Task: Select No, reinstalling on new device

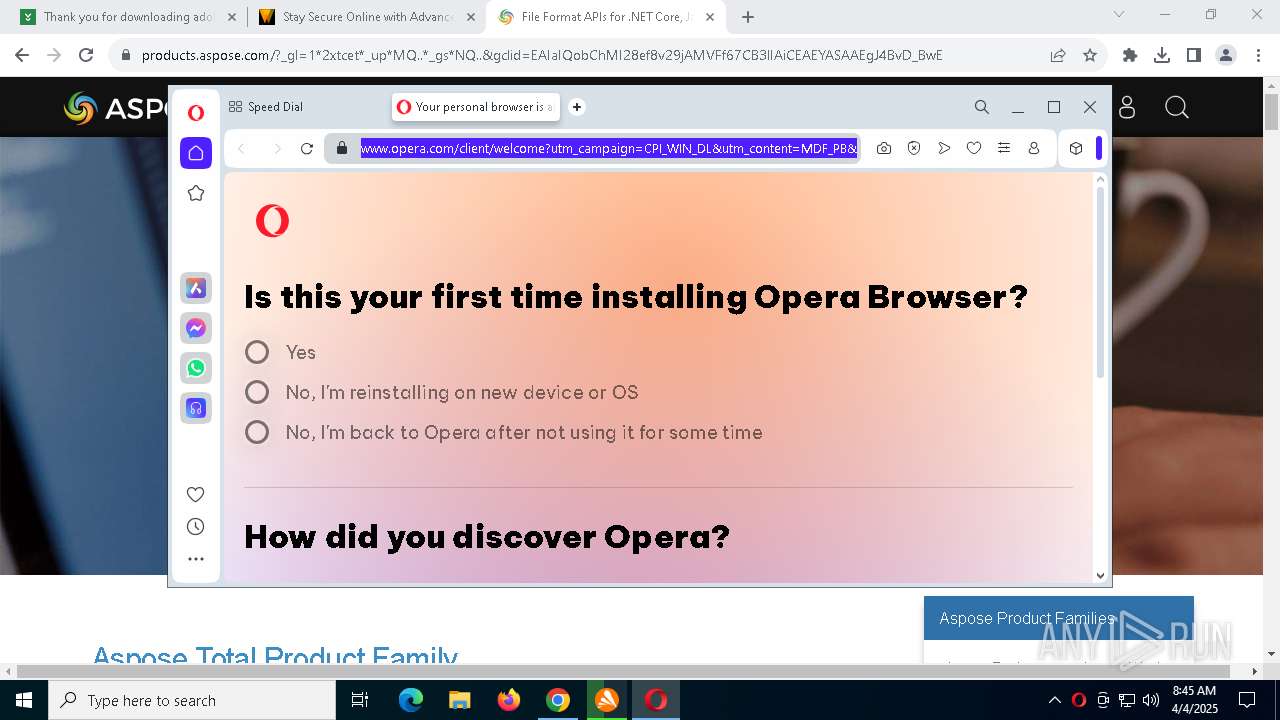Action: pos(257,392)
